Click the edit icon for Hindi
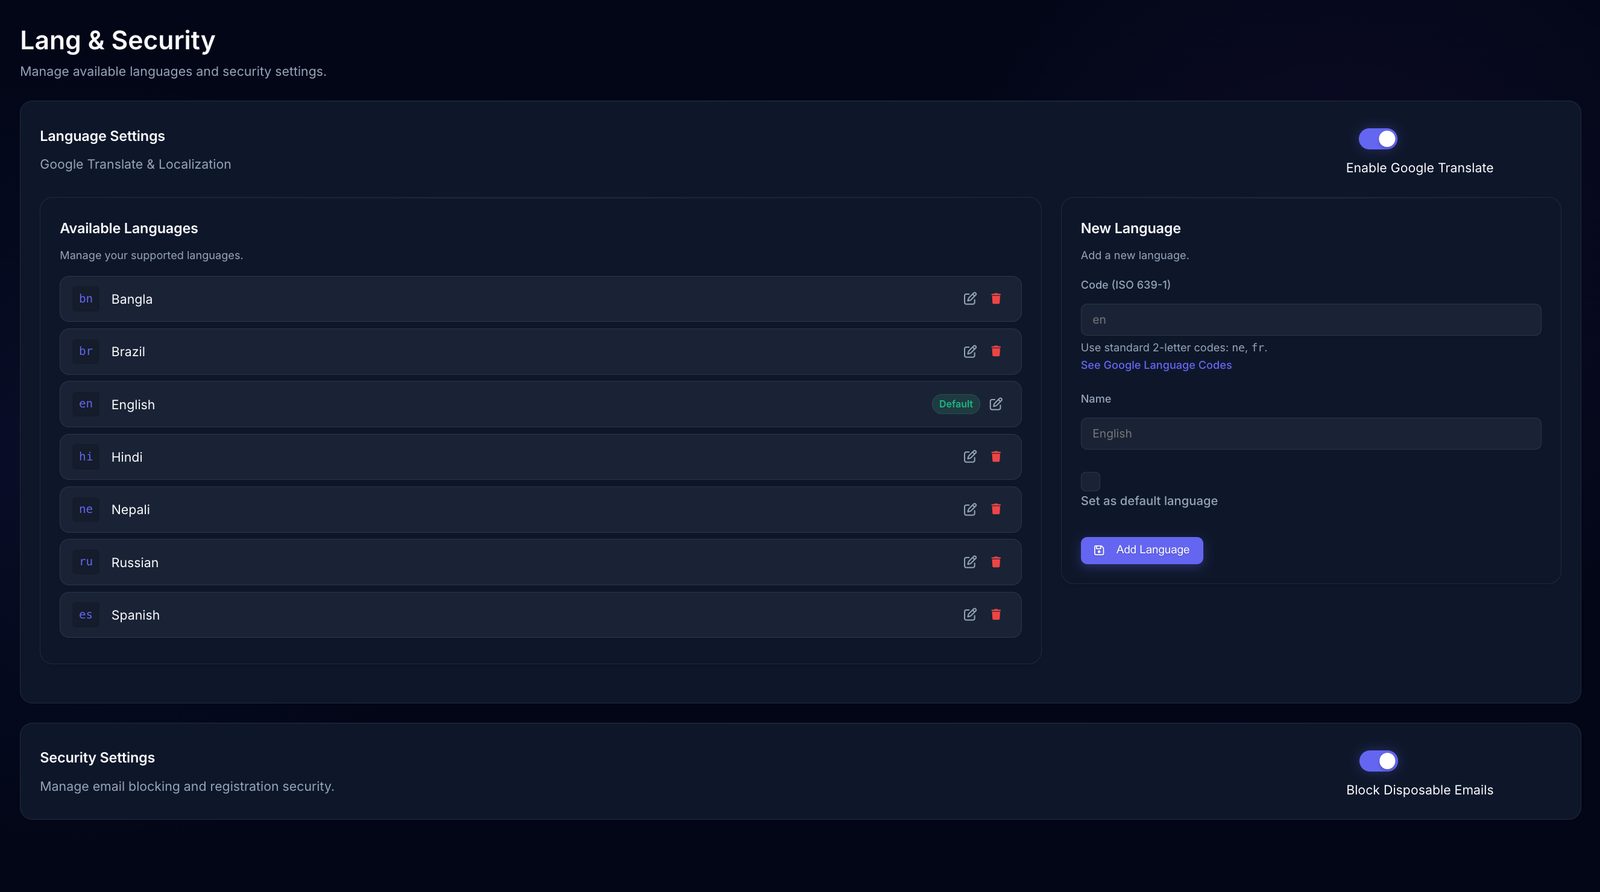 (x=969, y=457)
